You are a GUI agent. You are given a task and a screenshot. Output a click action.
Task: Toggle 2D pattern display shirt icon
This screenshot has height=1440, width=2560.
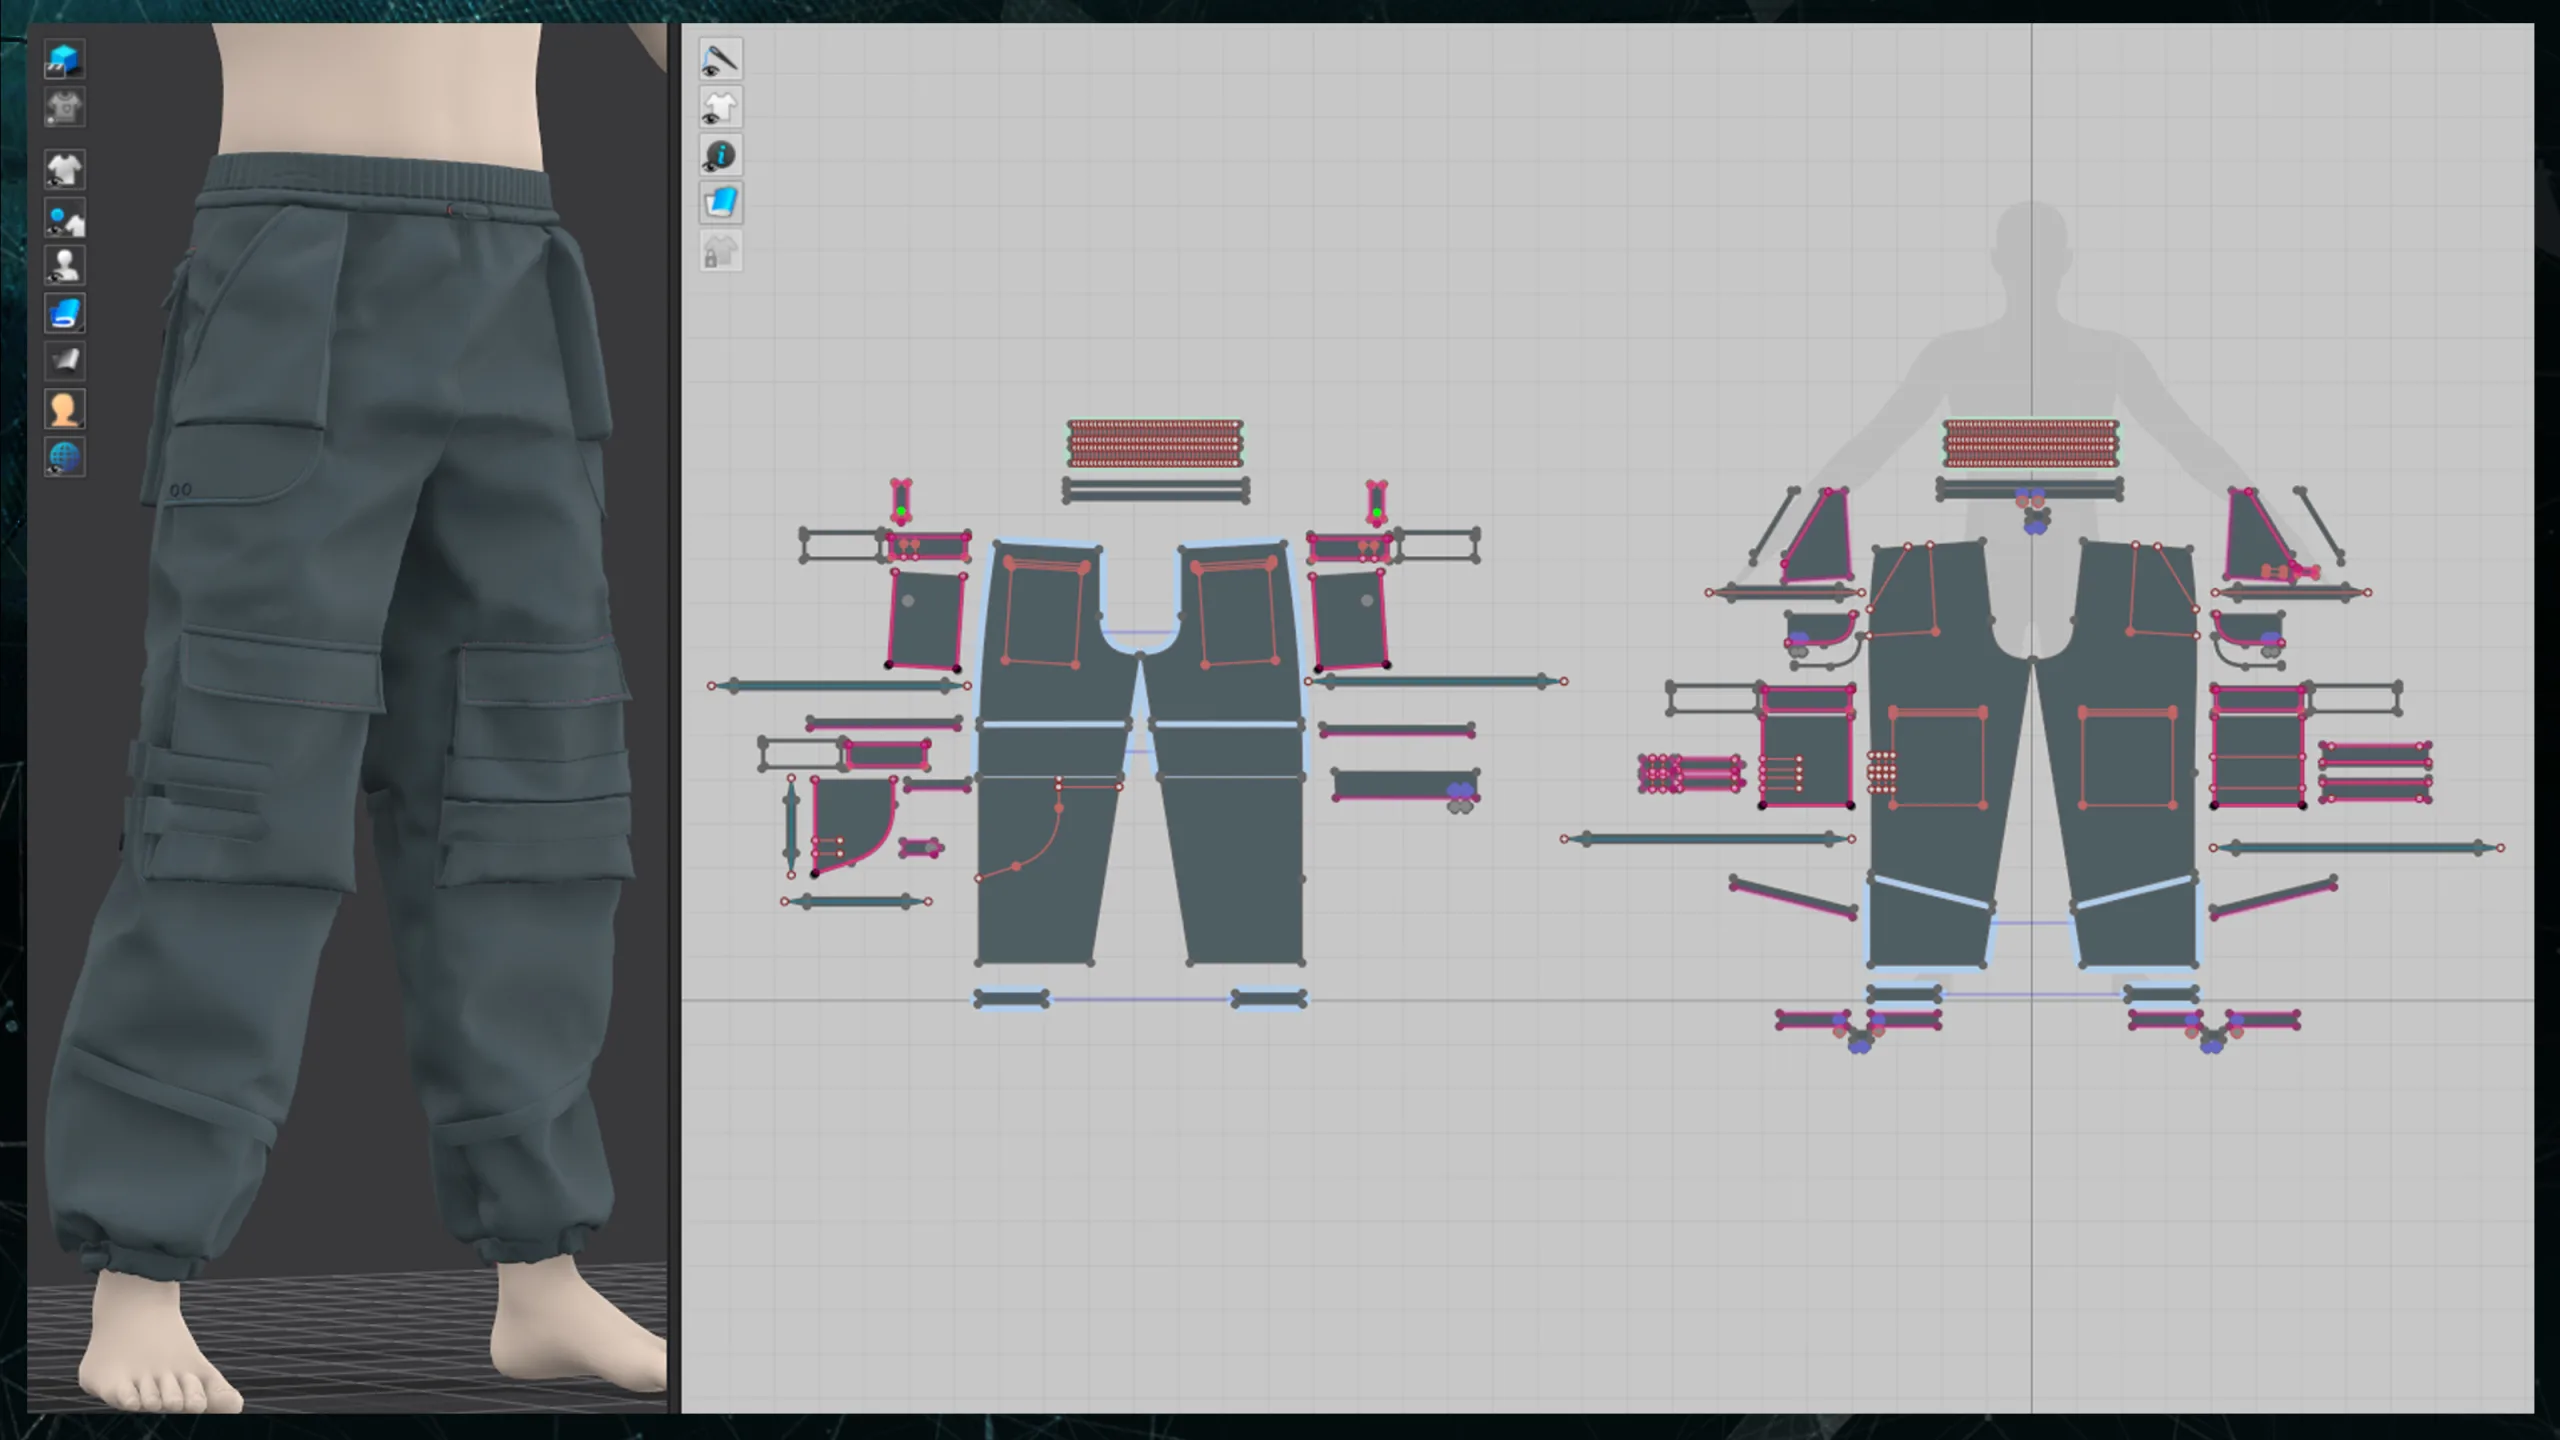(720, 108)
